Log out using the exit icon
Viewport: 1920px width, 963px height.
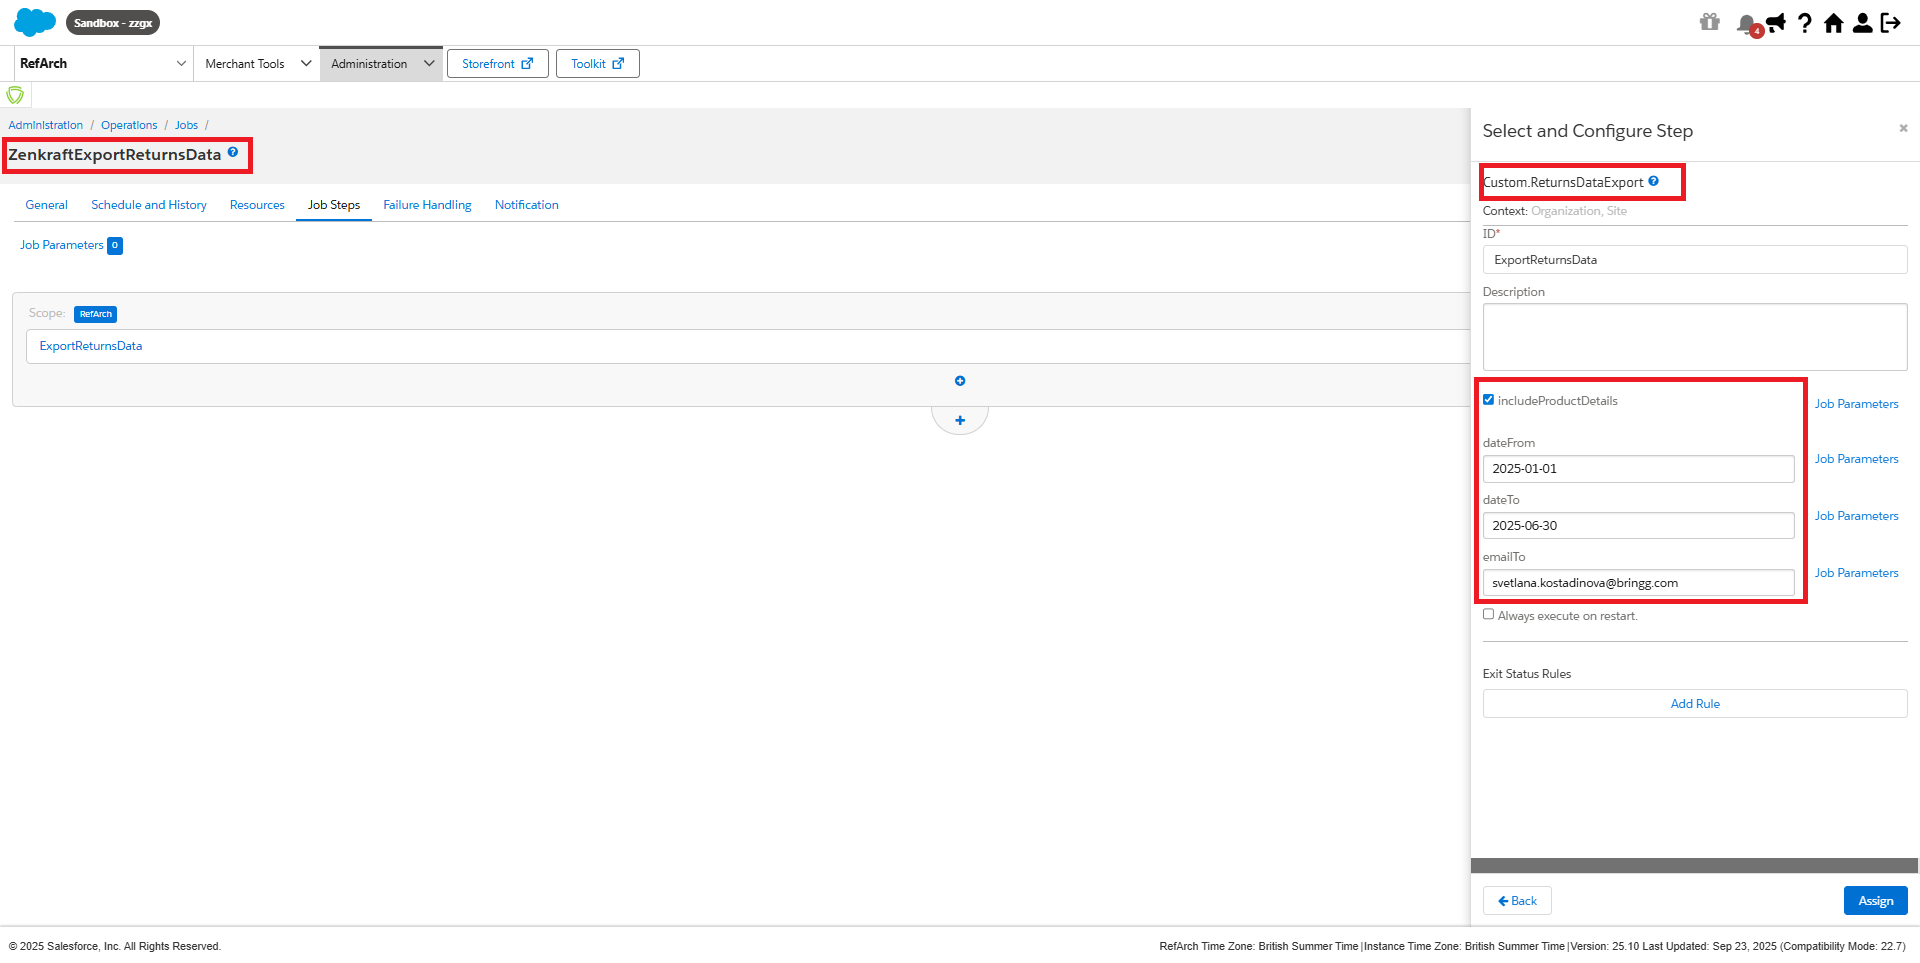1891,22
